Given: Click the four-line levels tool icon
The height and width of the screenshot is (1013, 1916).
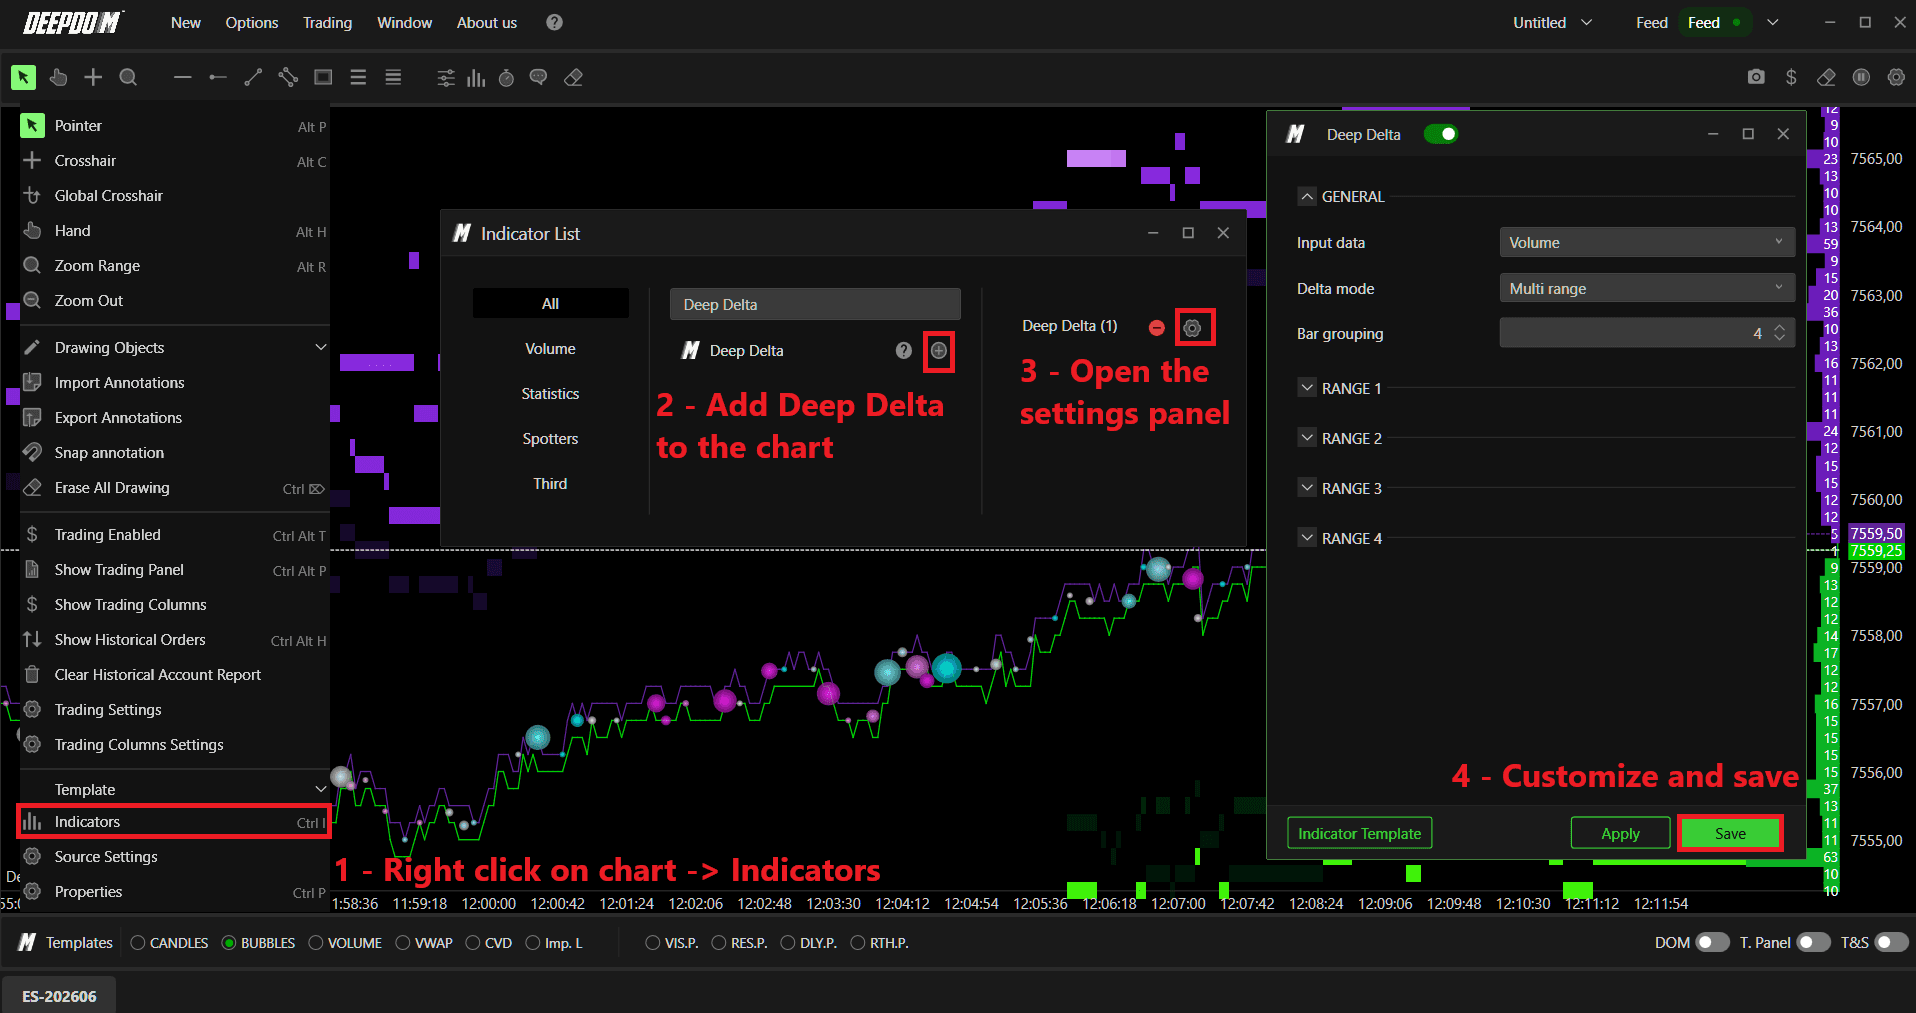Looking at the screenshot, I should (393, 77).
